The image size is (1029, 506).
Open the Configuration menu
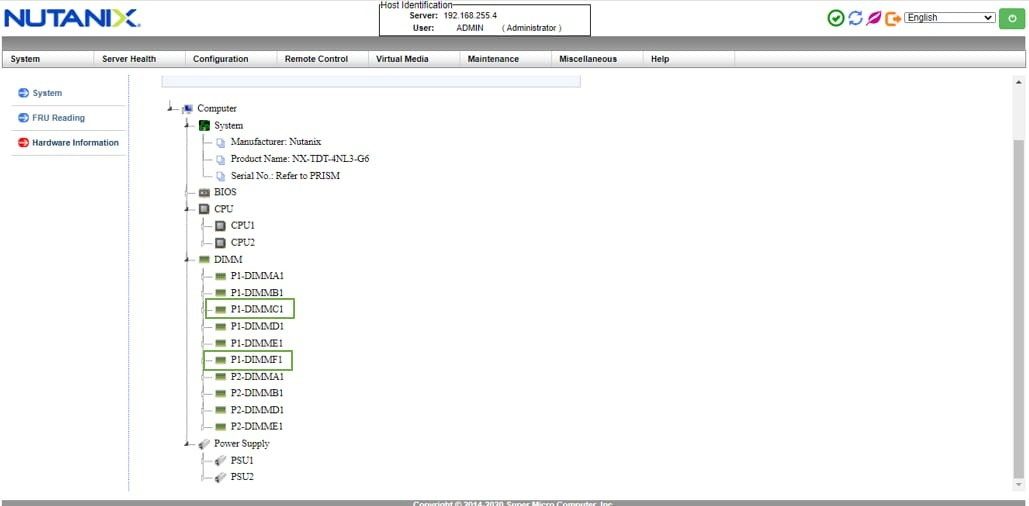[220, 59]
